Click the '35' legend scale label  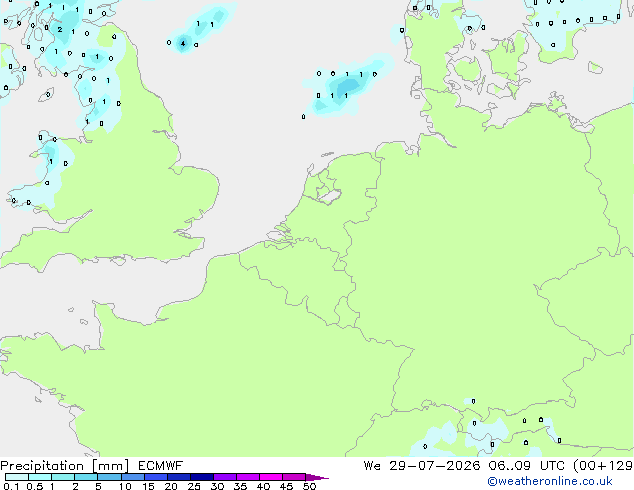(x=240, y=486)
